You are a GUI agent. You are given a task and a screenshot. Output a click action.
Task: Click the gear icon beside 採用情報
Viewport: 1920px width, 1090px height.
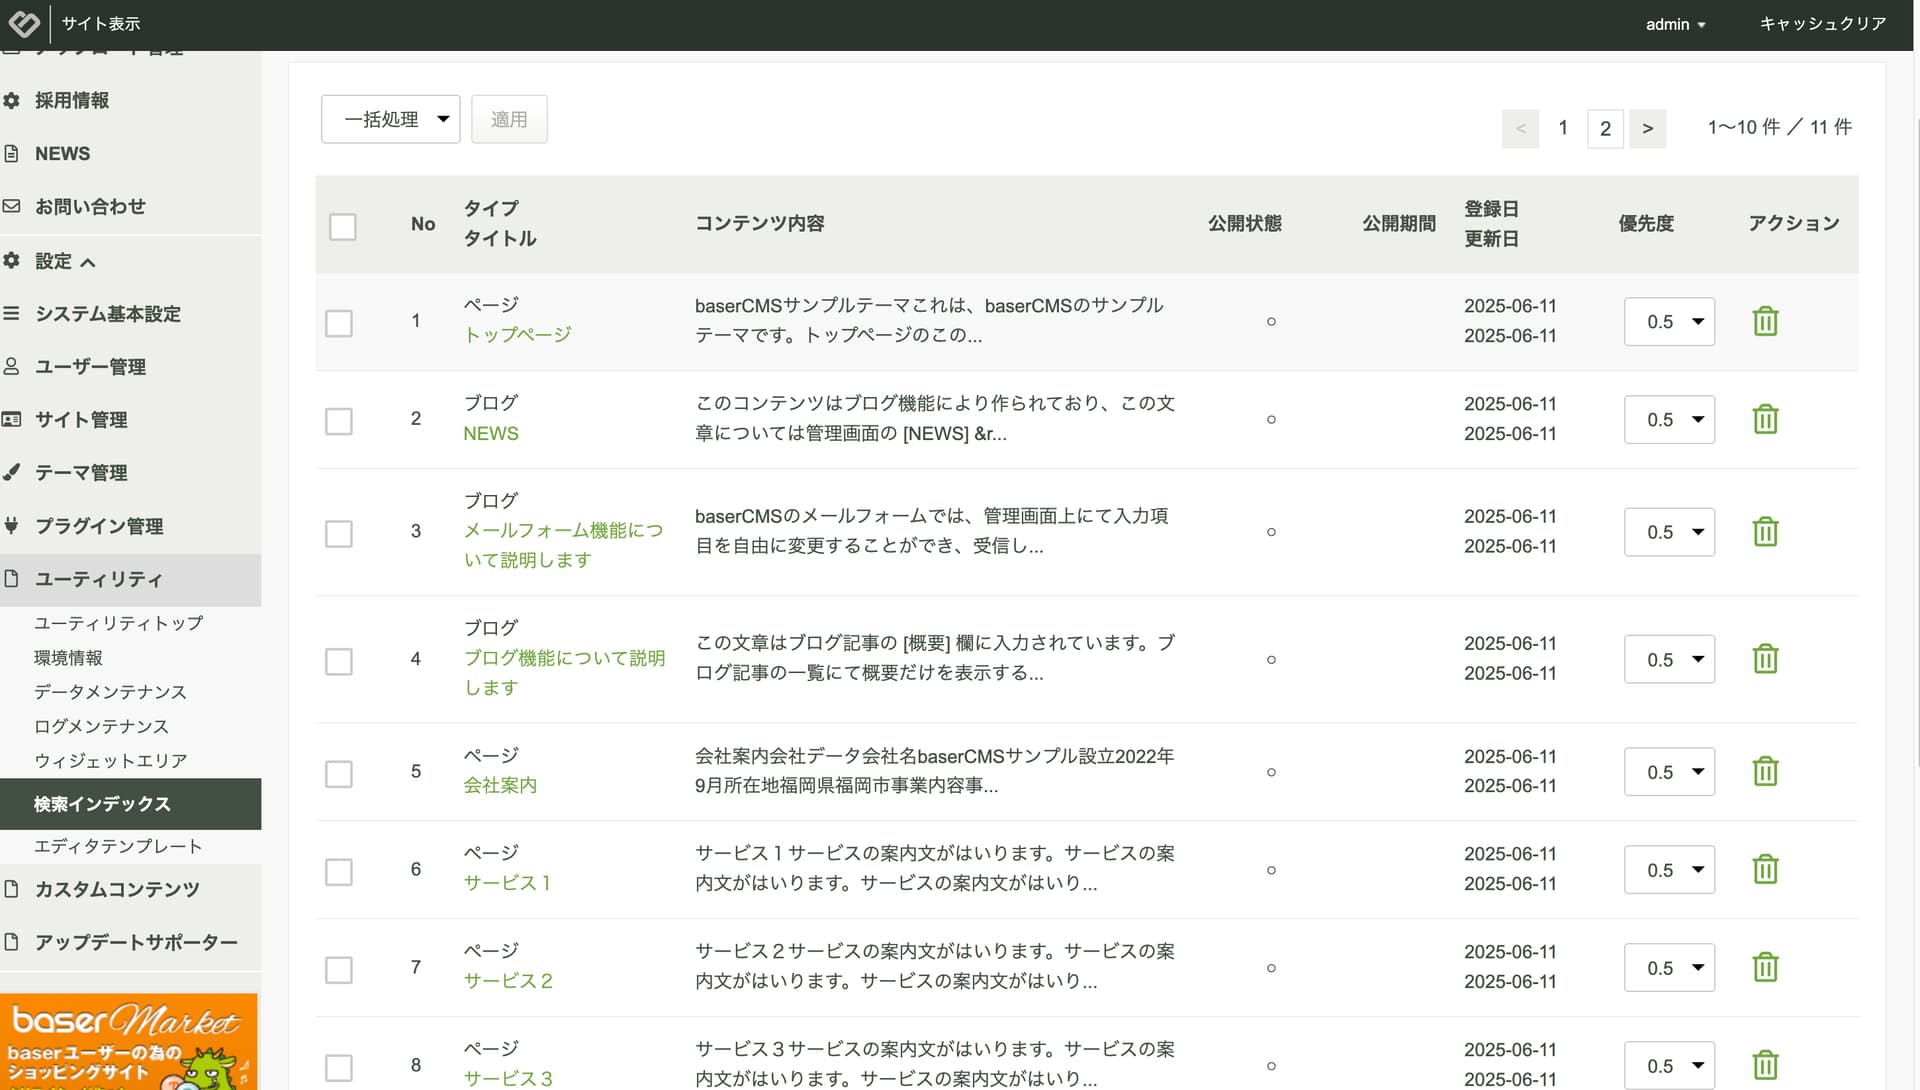11,100
